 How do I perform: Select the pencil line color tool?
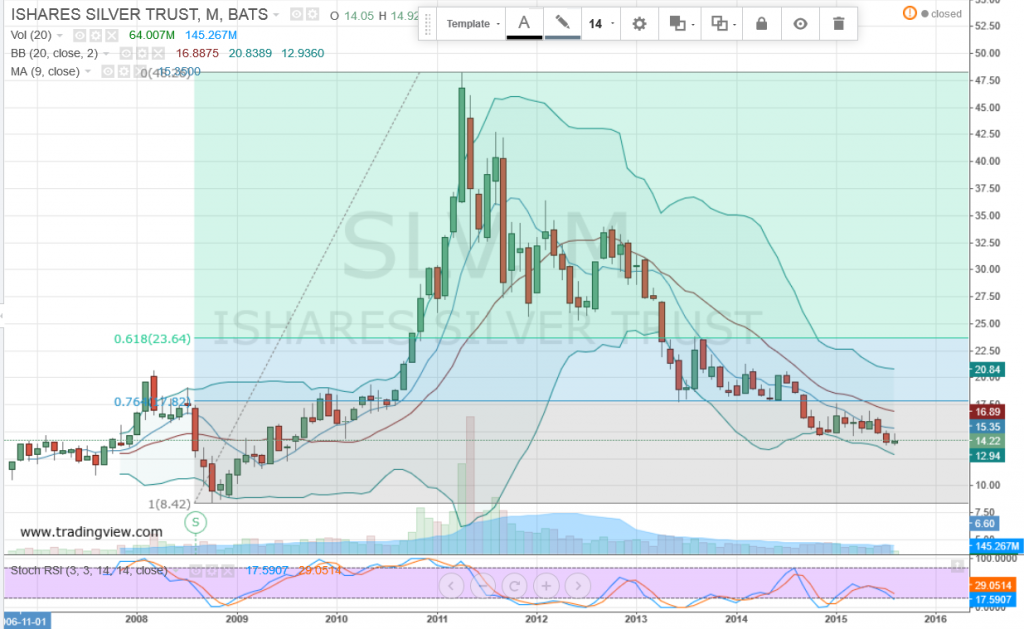click(562, 24)
